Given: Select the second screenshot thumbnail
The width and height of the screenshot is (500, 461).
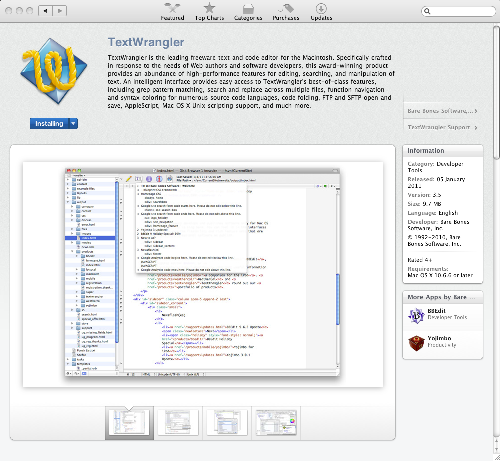Looking at the screenshot, I should [178, 422].
